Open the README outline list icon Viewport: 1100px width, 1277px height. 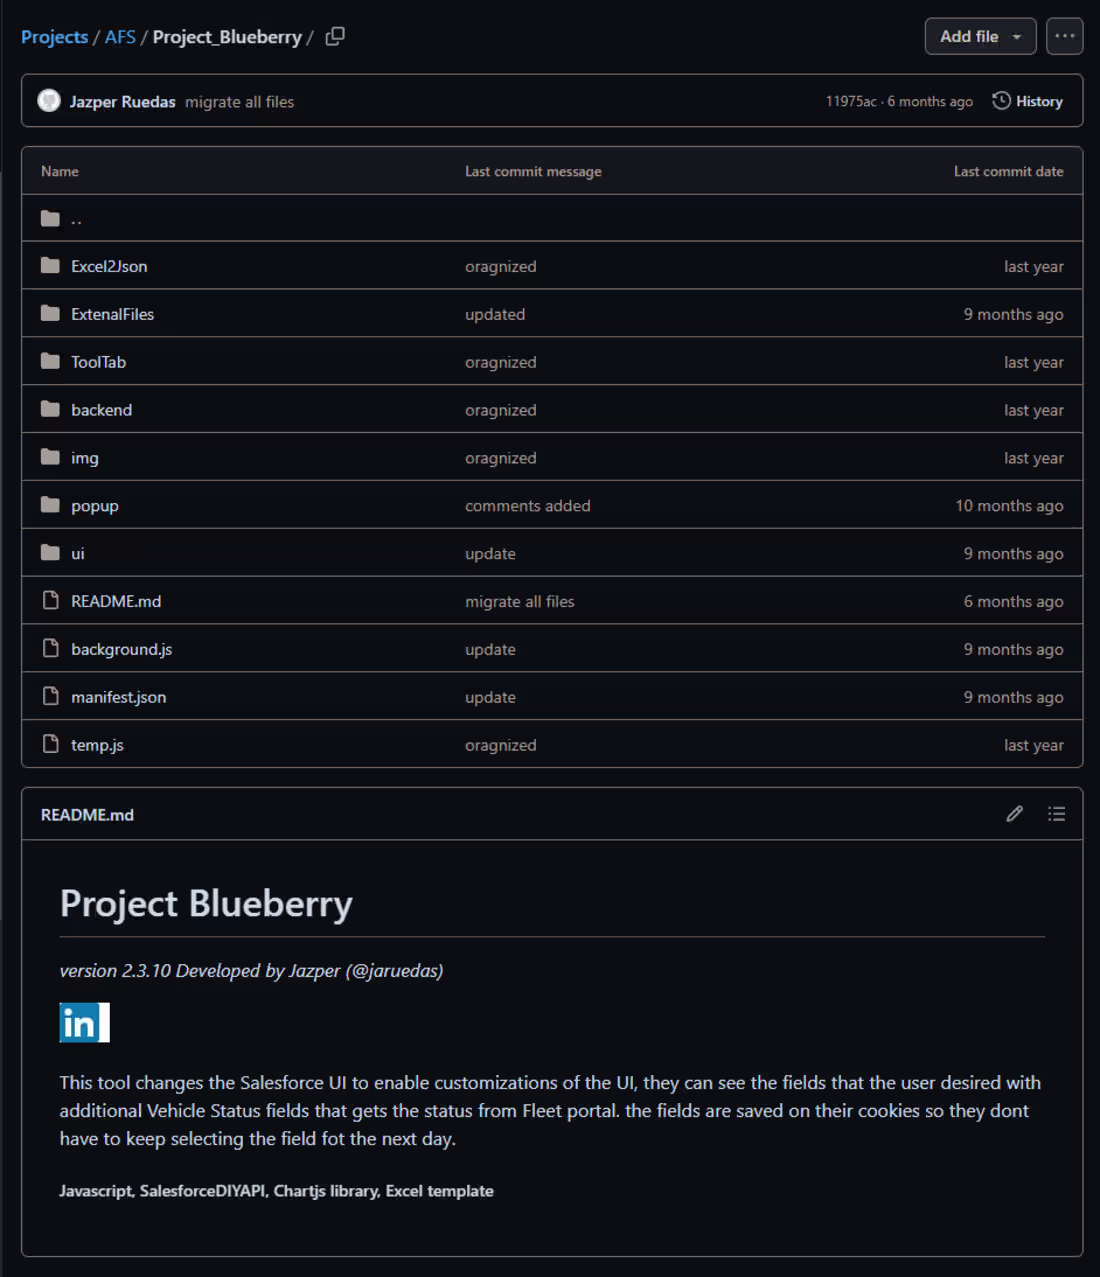tap(1056, 814)
